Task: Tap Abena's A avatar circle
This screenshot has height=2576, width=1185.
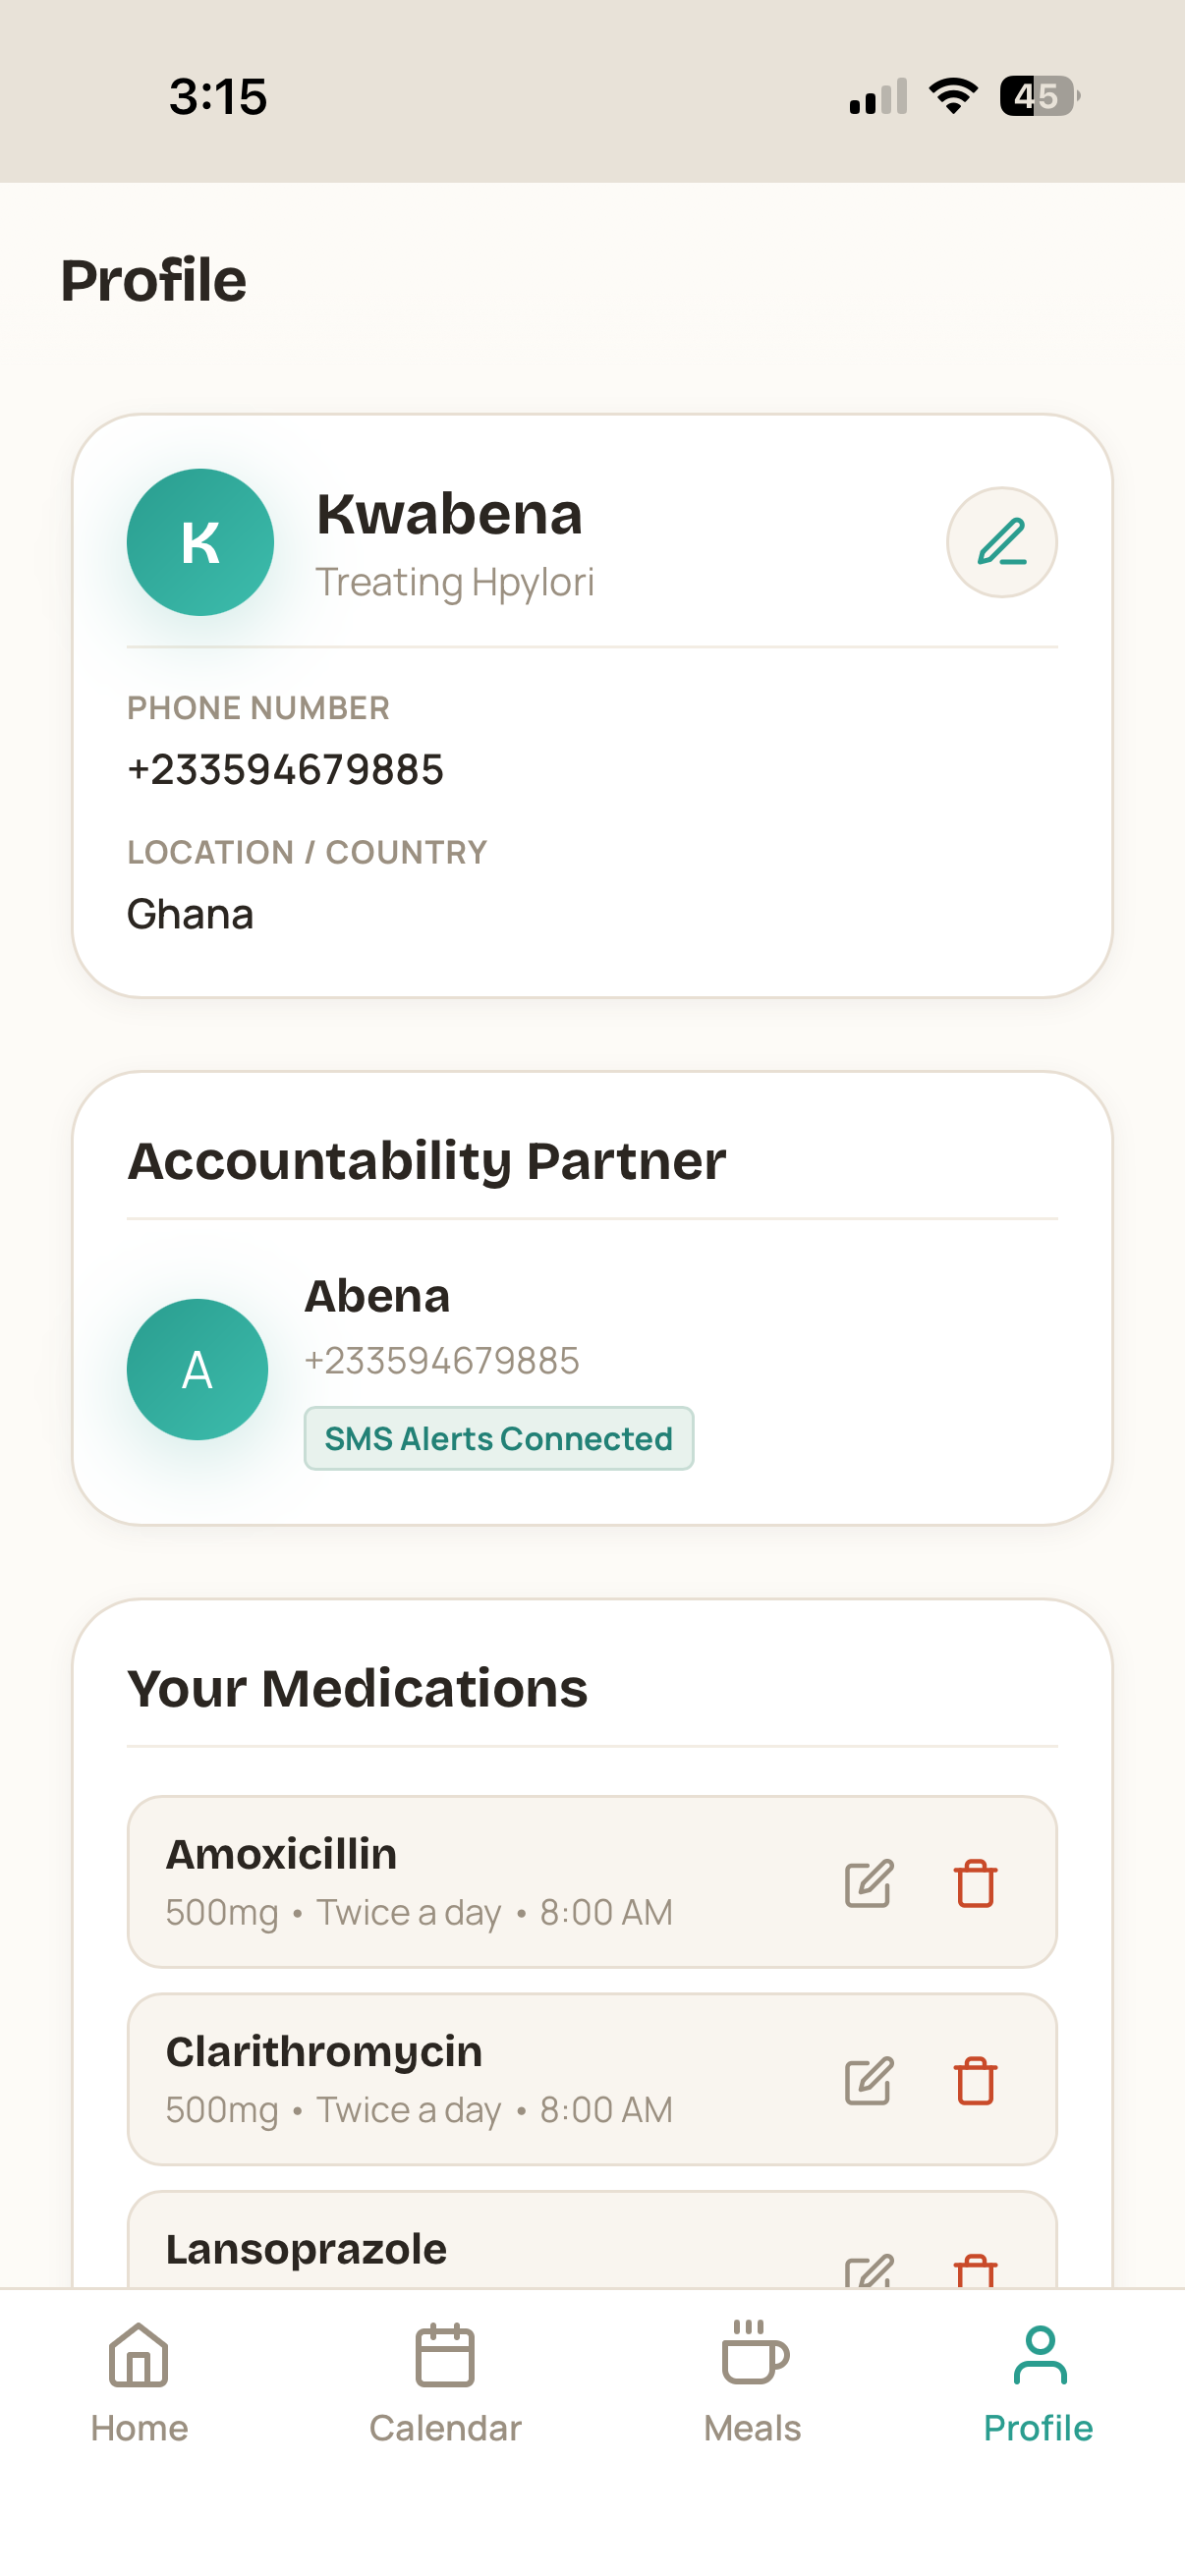Action: coord(197,1369)
